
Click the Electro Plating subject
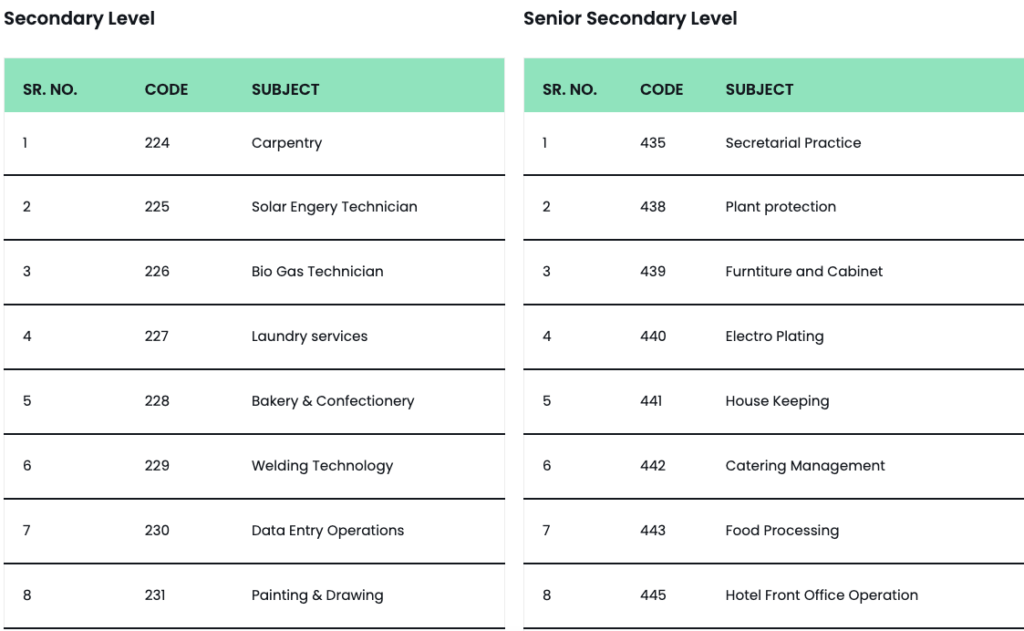tap(774, 336)
